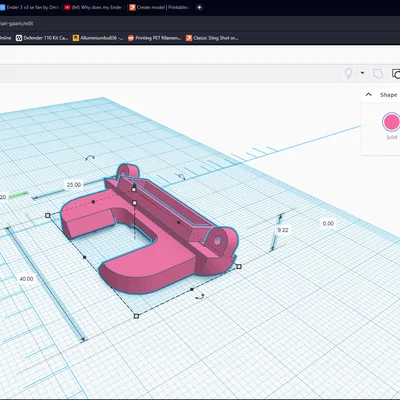Switch to the Why does my Ender YouTube tab
The width and height of the screenshot is (400, 400).
[x=94, y=7]
